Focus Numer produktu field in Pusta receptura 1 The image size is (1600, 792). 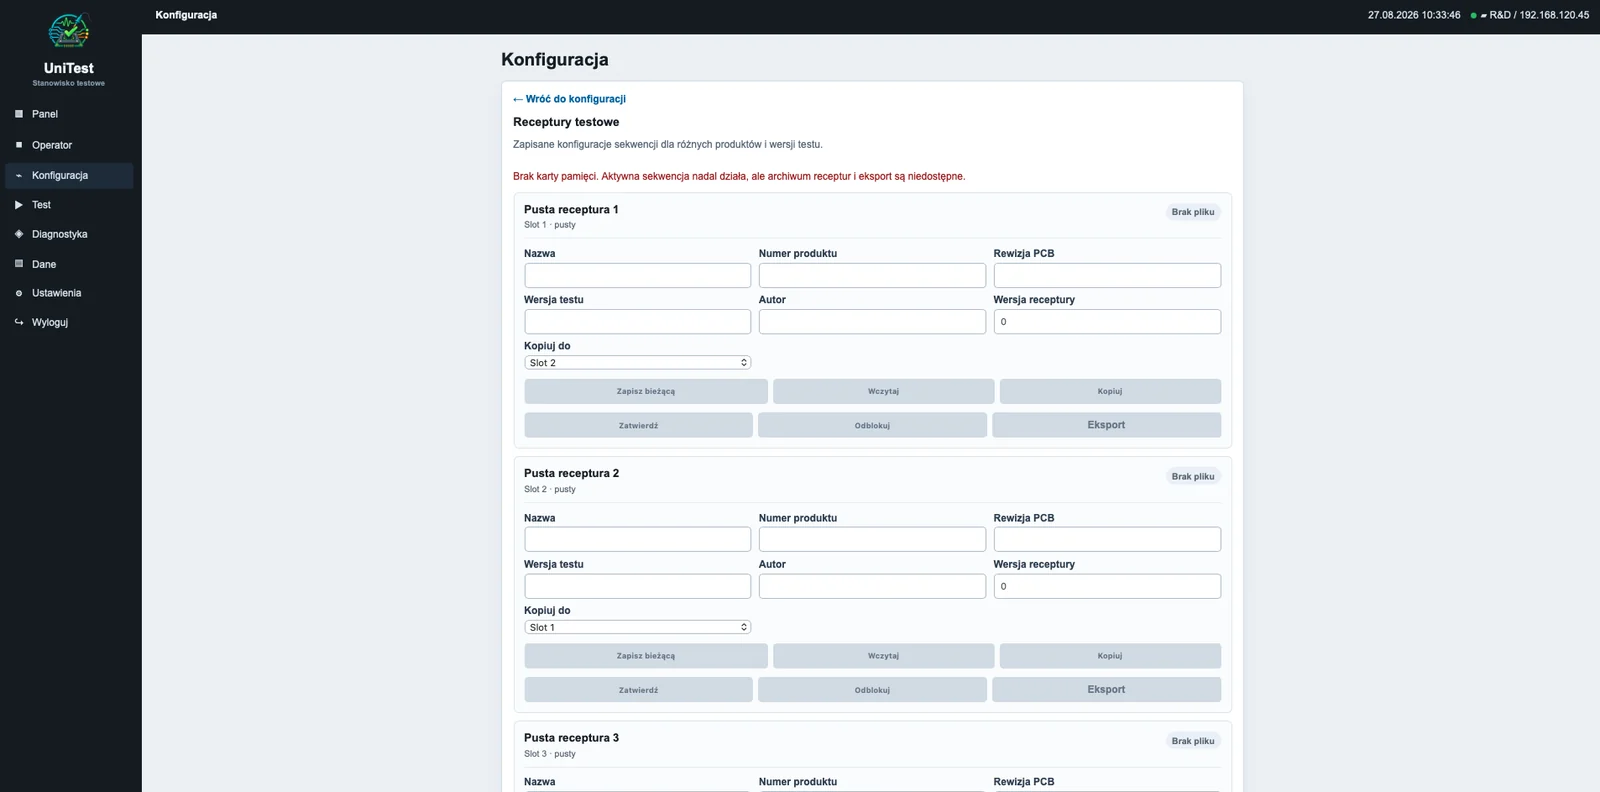[x=872, y=275]
